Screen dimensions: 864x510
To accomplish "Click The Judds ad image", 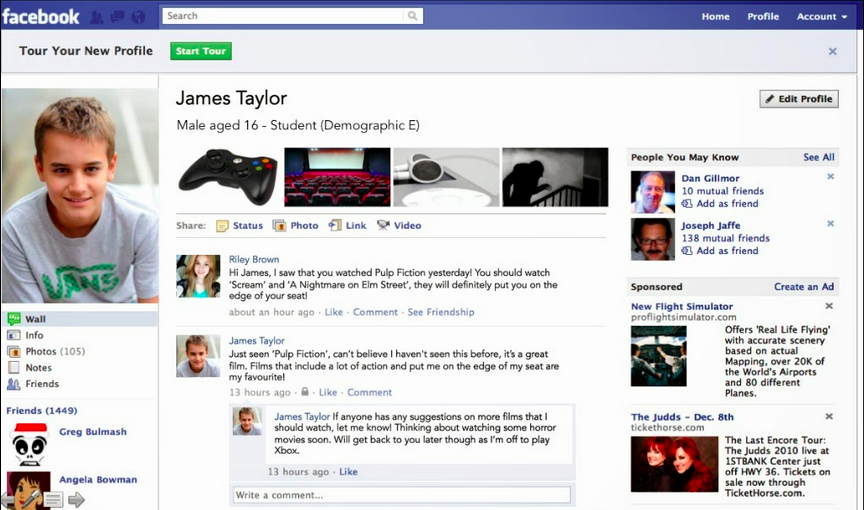I will (674, 464).
